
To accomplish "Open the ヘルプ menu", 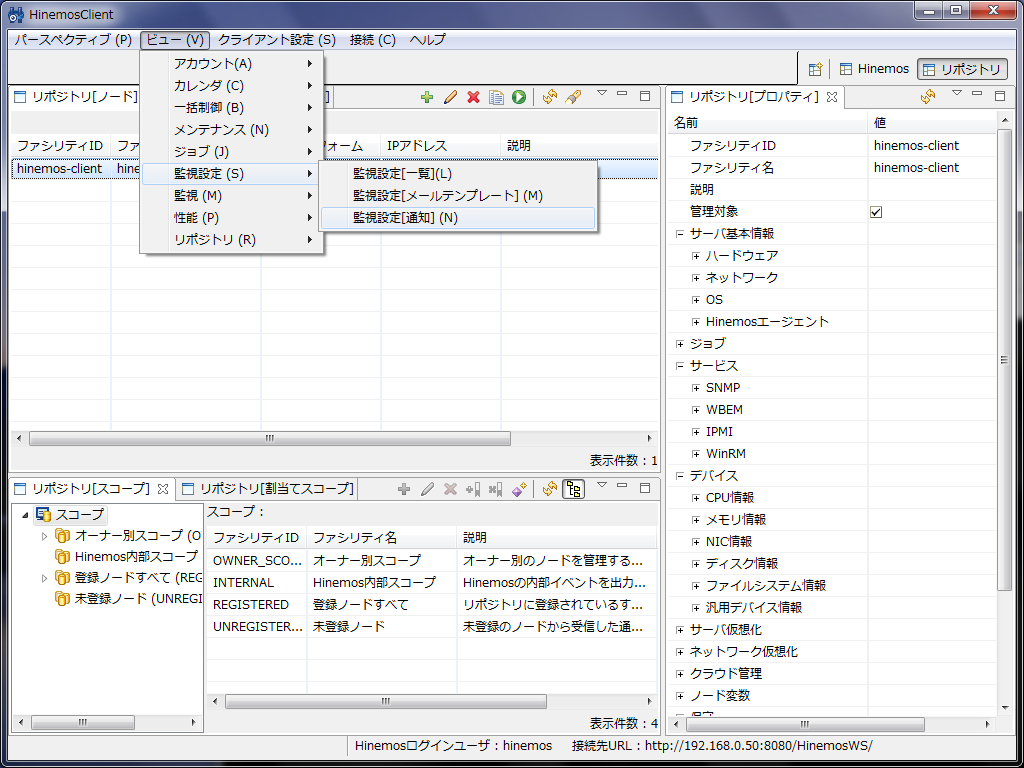I will tap(428, 40).
